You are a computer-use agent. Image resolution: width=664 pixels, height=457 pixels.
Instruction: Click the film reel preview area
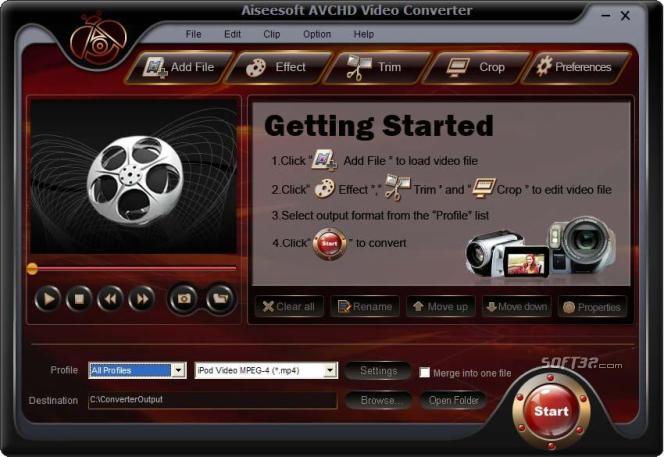click(134, 177)
